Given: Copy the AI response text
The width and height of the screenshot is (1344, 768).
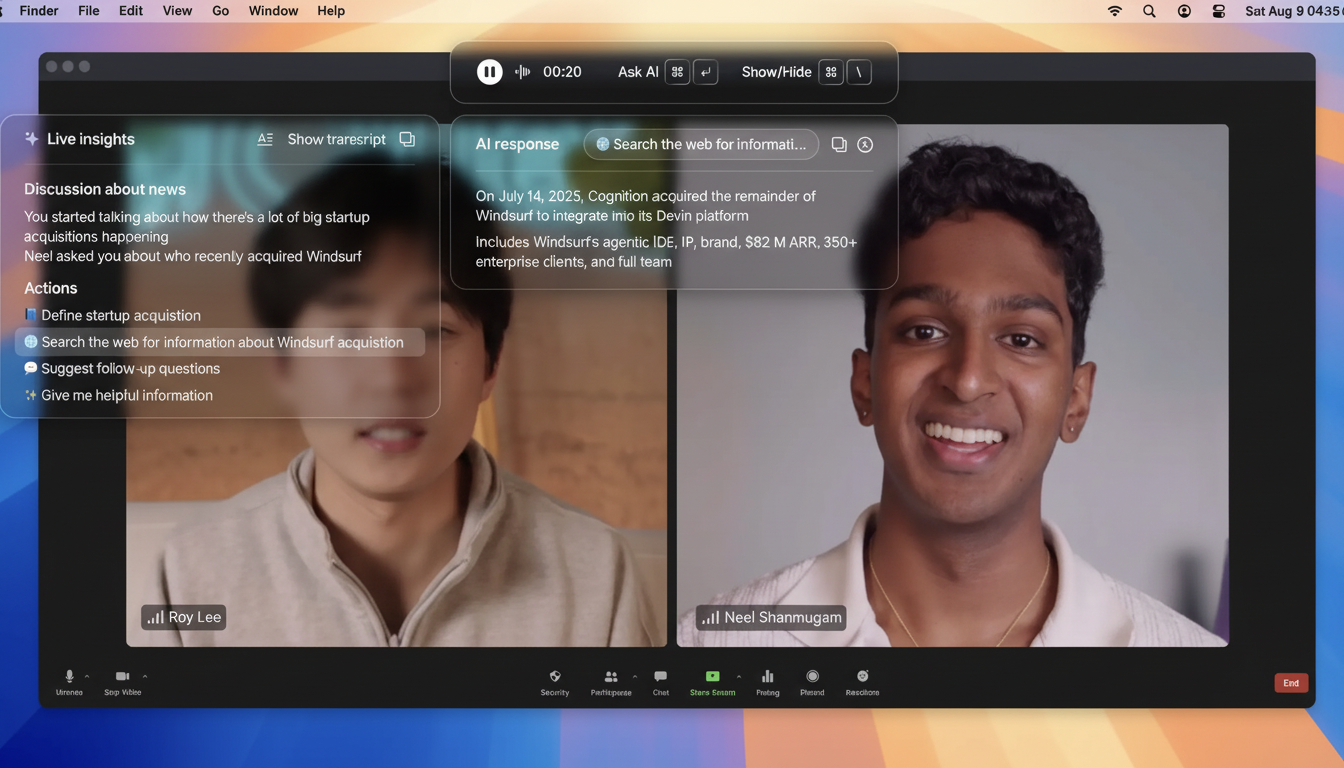Looking at the screenshot, I should click(839, 144).
